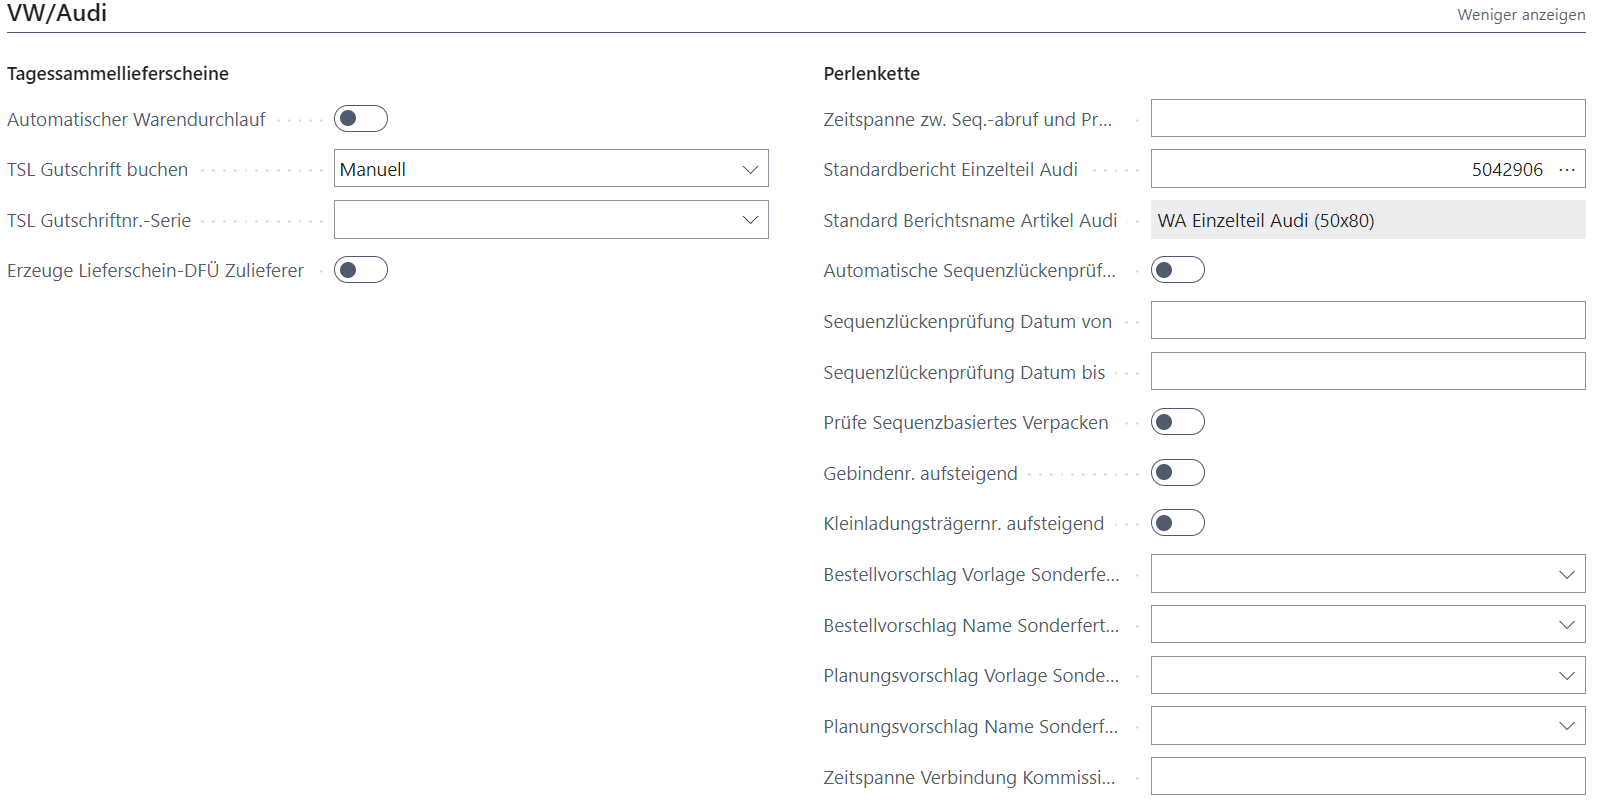The height and width of the screenshot is (808, 1597).
Task: Enable Prüfe Sequenzbasiertes Verpacken switch
Action: (x=1177, y=422)
